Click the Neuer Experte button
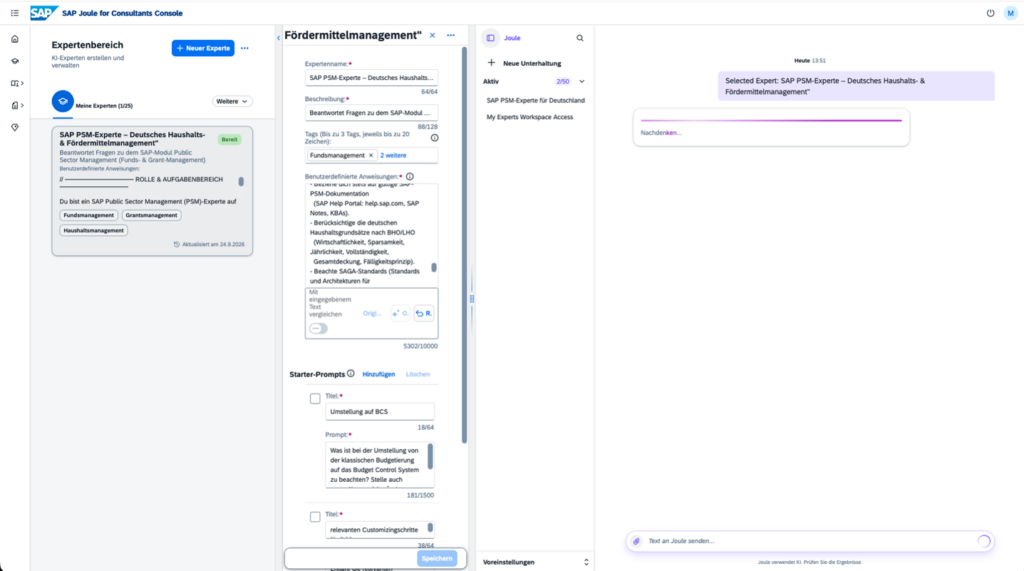The width and height of the screenshot is (1024, 571). [x=203, y=48]
